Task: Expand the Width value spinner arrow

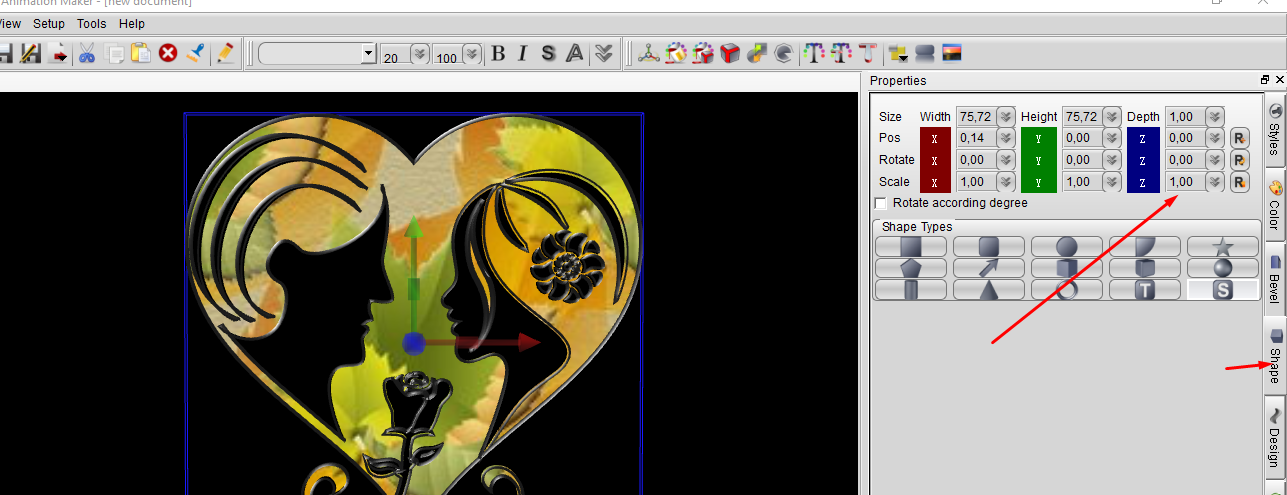Action: pyautogui.click(x=1005, y=117)
